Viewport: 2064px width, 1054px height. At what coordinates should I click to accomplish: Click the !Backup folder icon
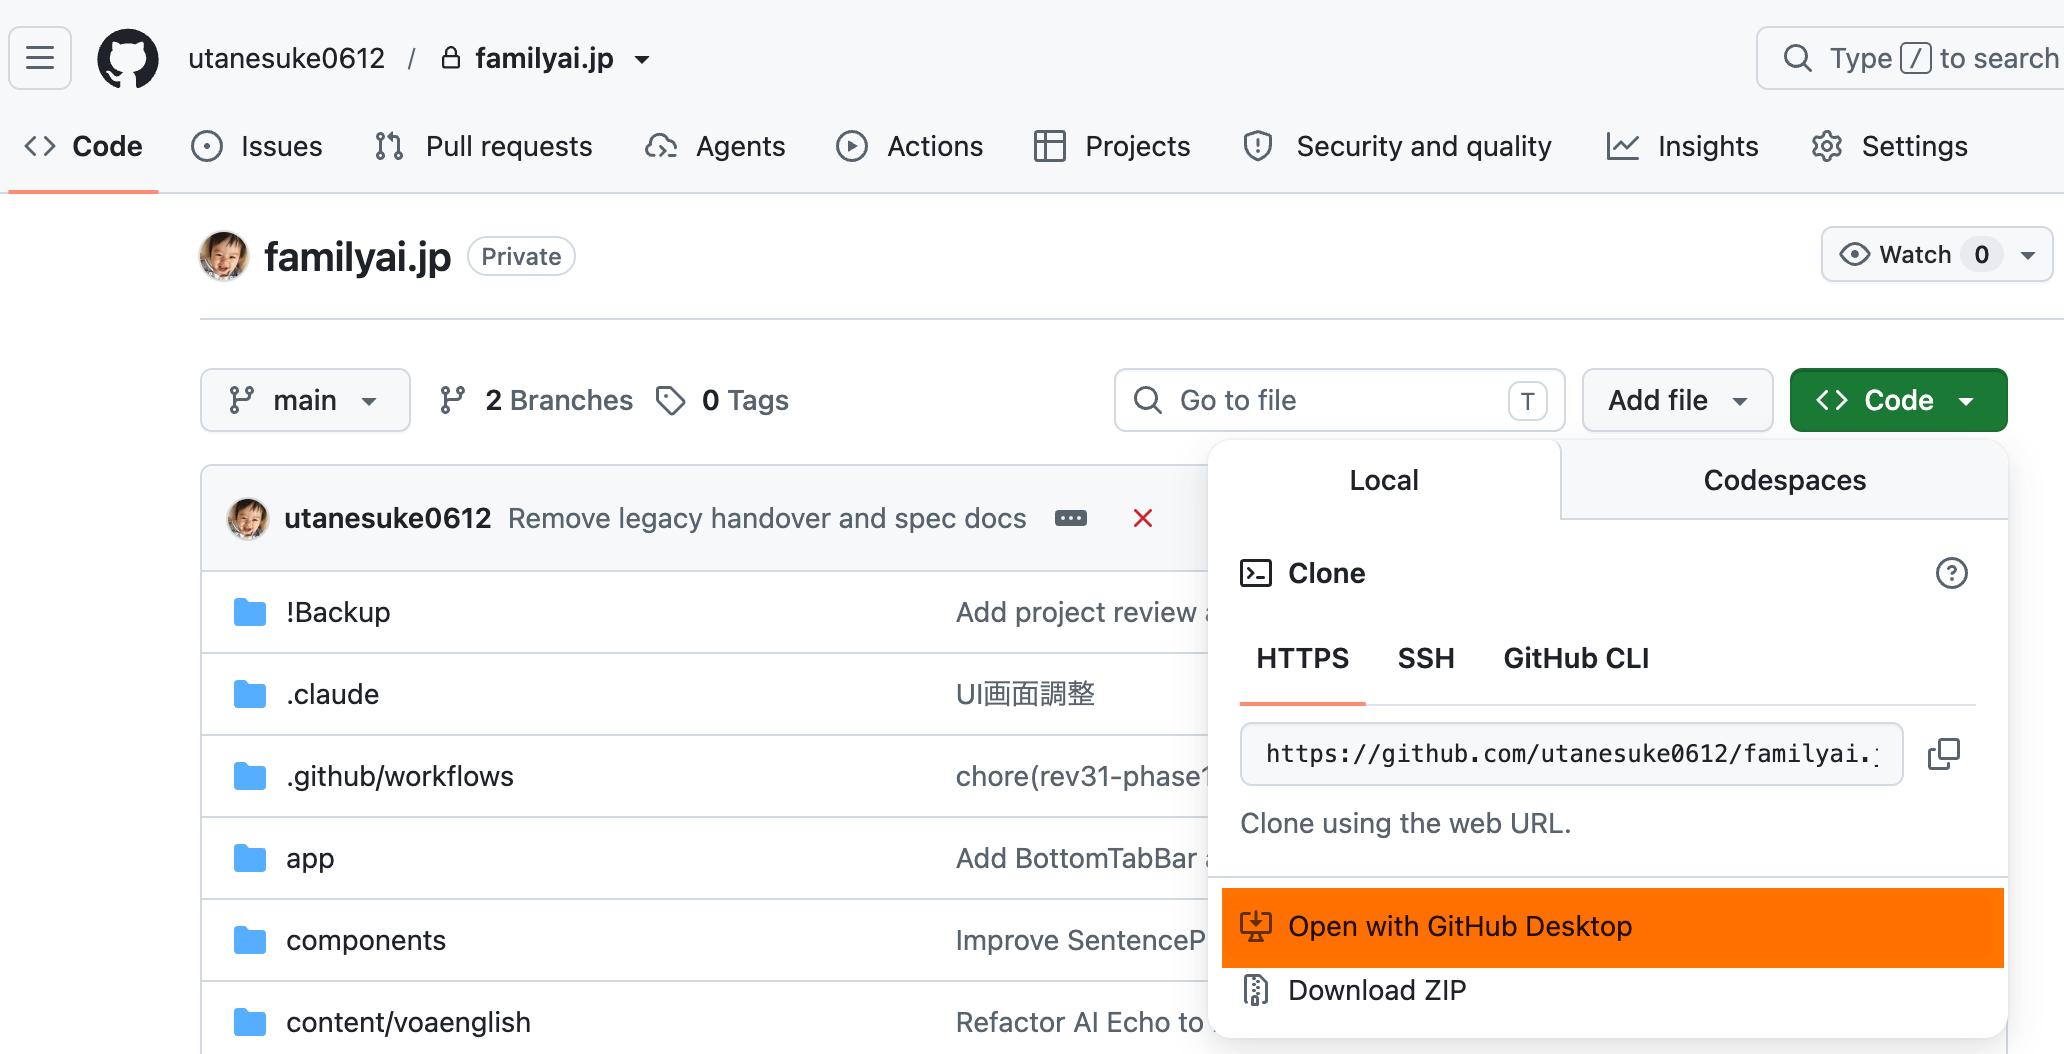[250, 612]
